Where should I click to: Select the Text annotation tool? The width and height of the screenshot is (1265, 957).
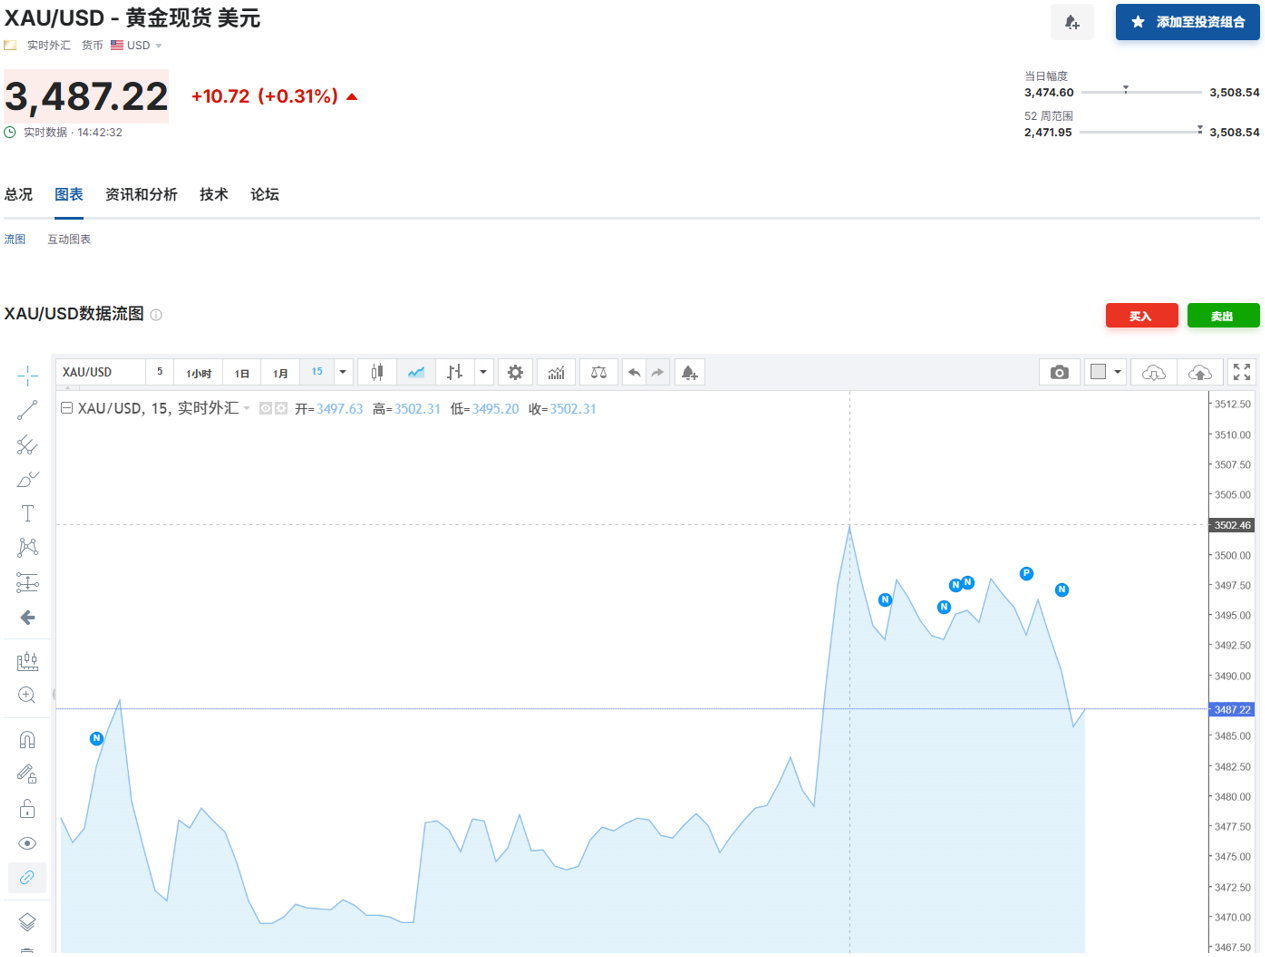[x=27, y=512]
